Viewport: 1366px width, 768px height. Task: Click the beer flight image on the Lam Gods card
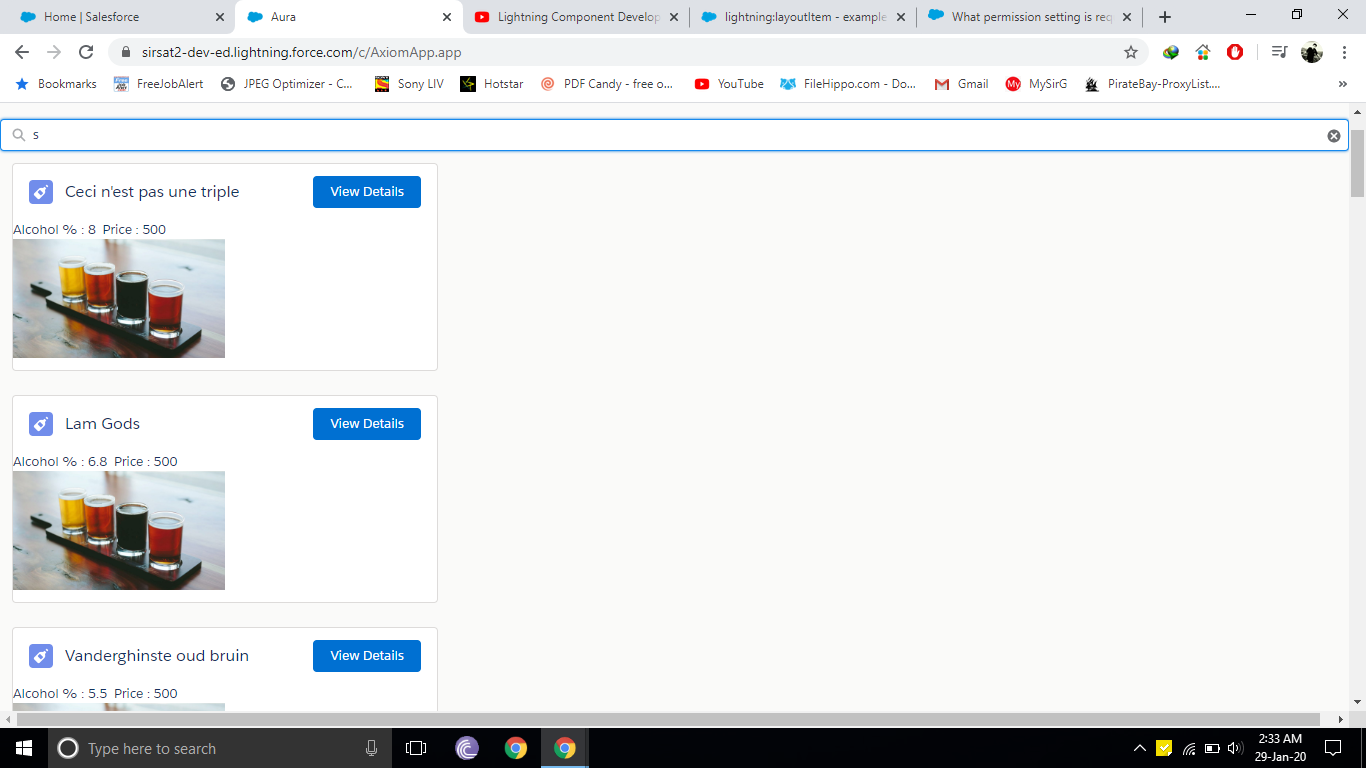coord(119,530)
